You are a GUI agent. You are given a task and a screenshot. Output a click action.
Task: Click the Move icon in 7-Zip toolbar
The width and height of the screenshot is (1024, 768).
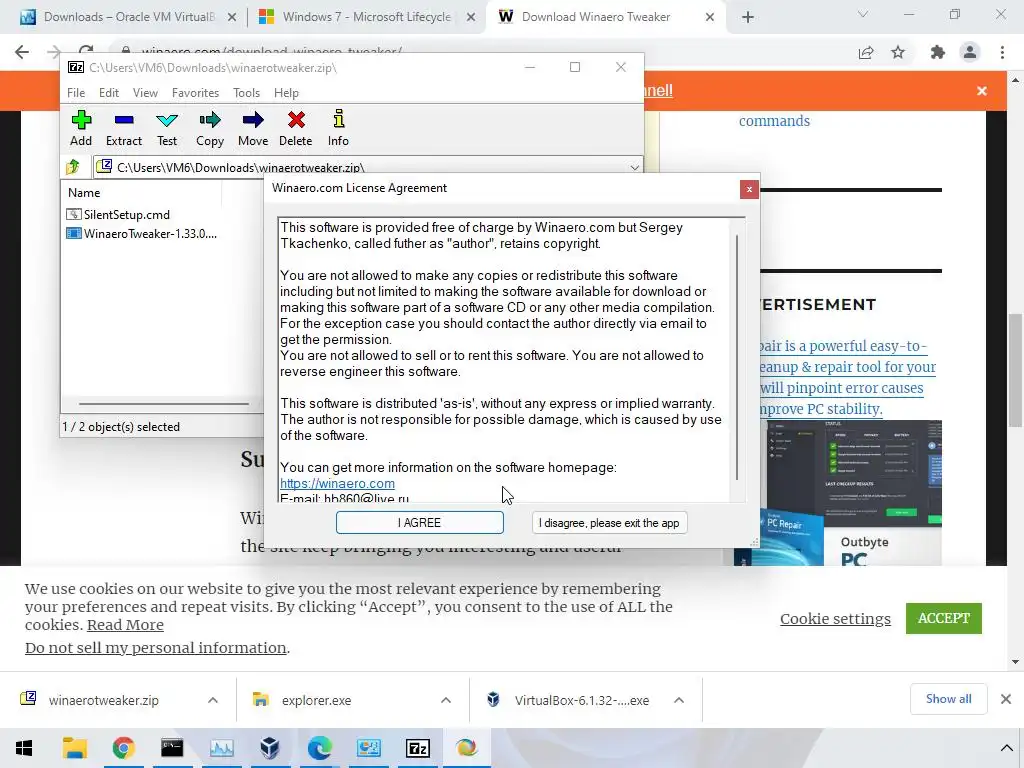(x=253, y=128)
